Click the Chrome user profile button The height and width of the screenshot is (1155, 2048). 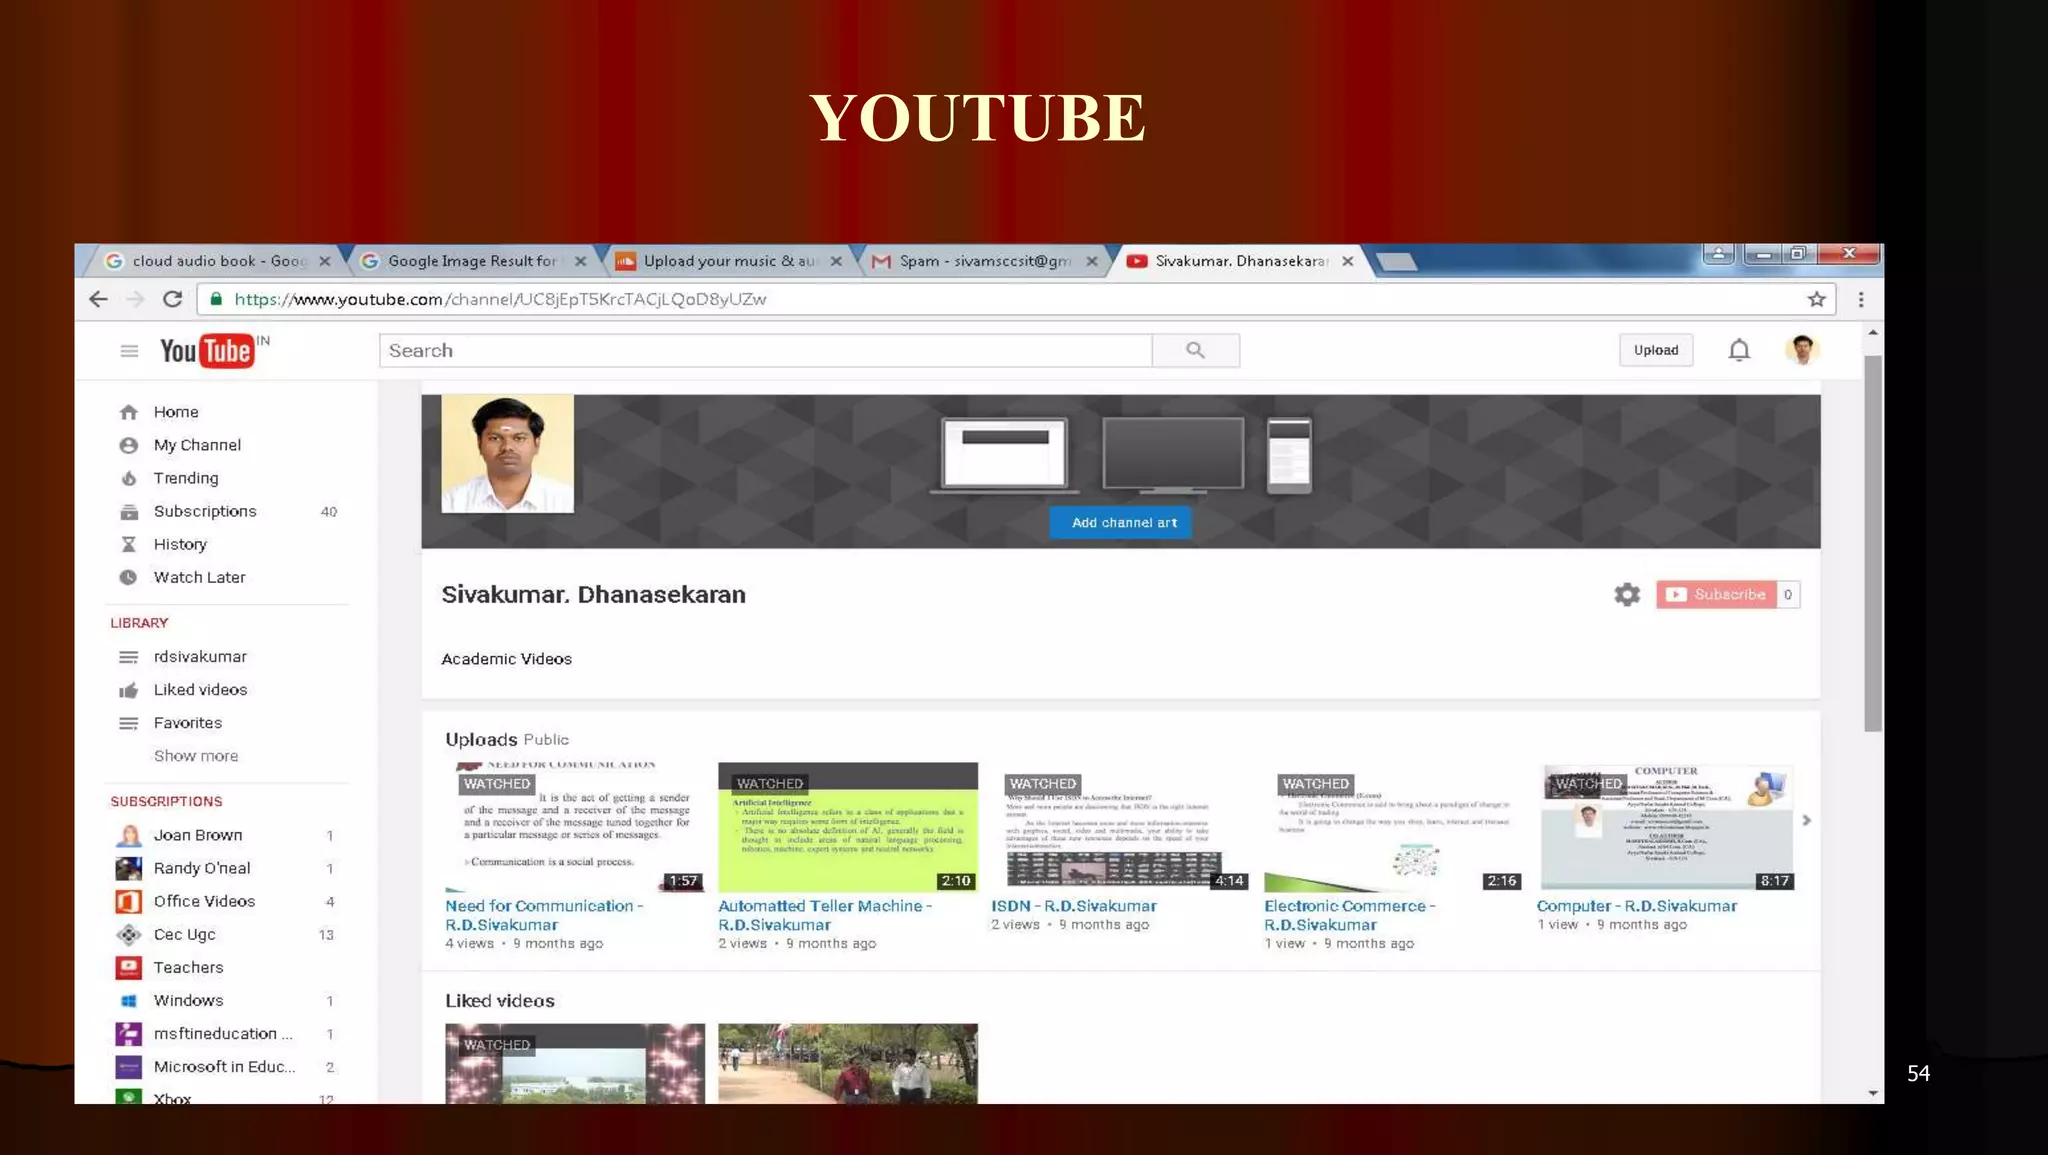pos(1719,254)
